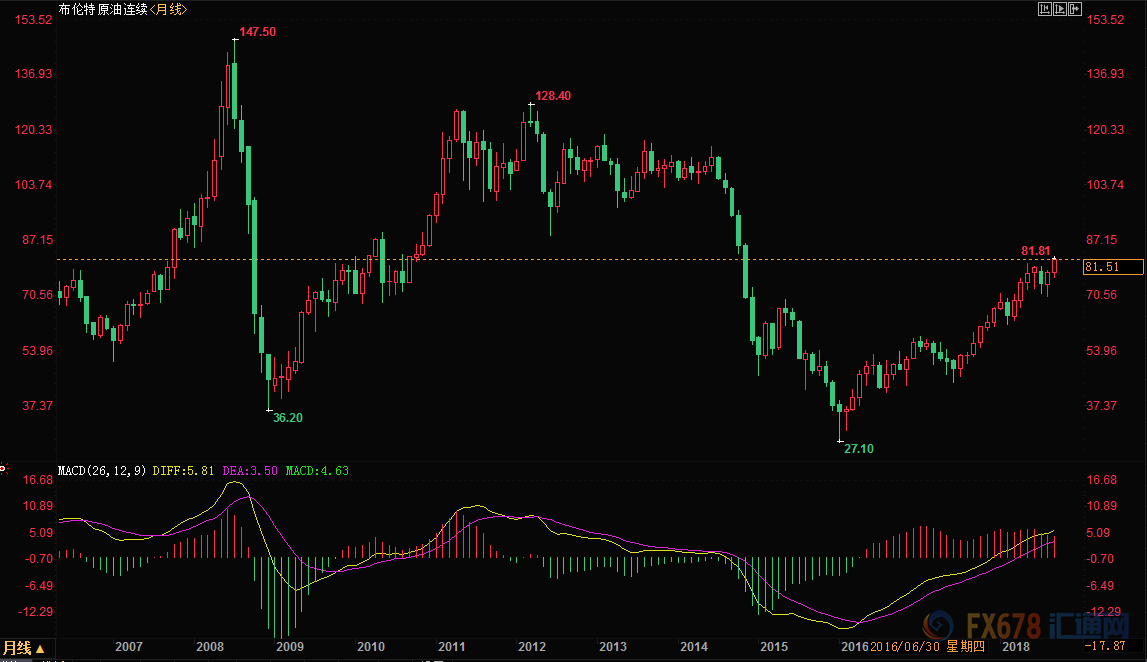The width and height of the screenshot is (1147, 662).
Task: Select the 147.50 peak price label
Action: coord(258,32)
